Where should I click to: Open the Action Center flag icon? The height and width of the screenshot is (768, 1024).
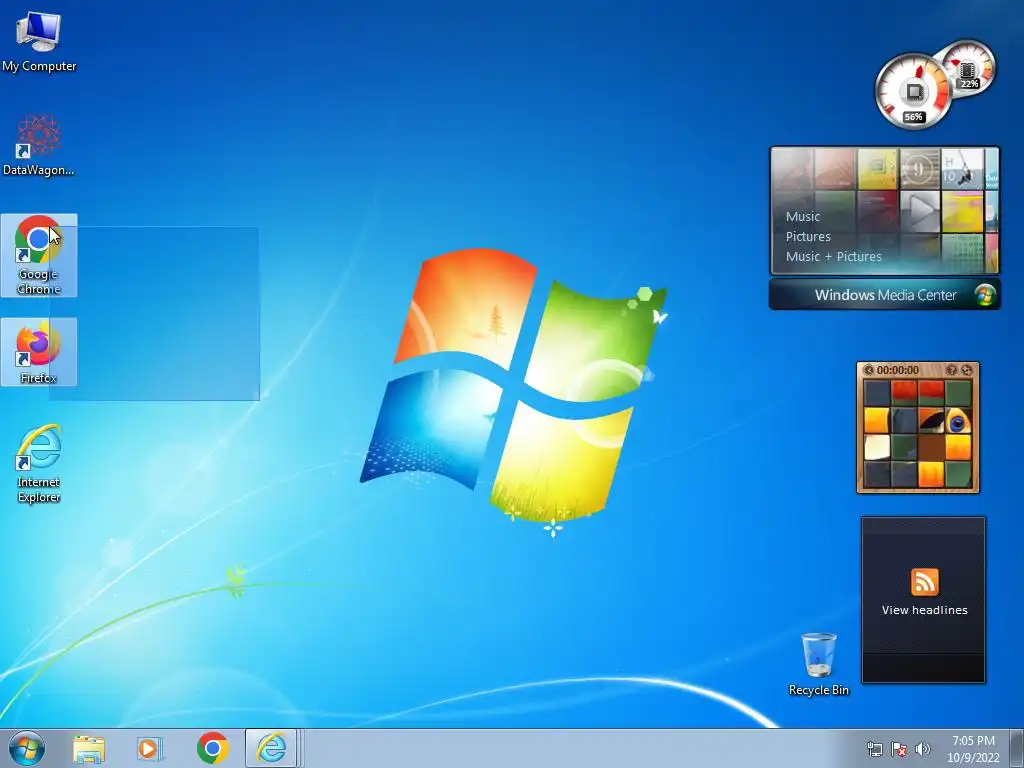(899, 749)
